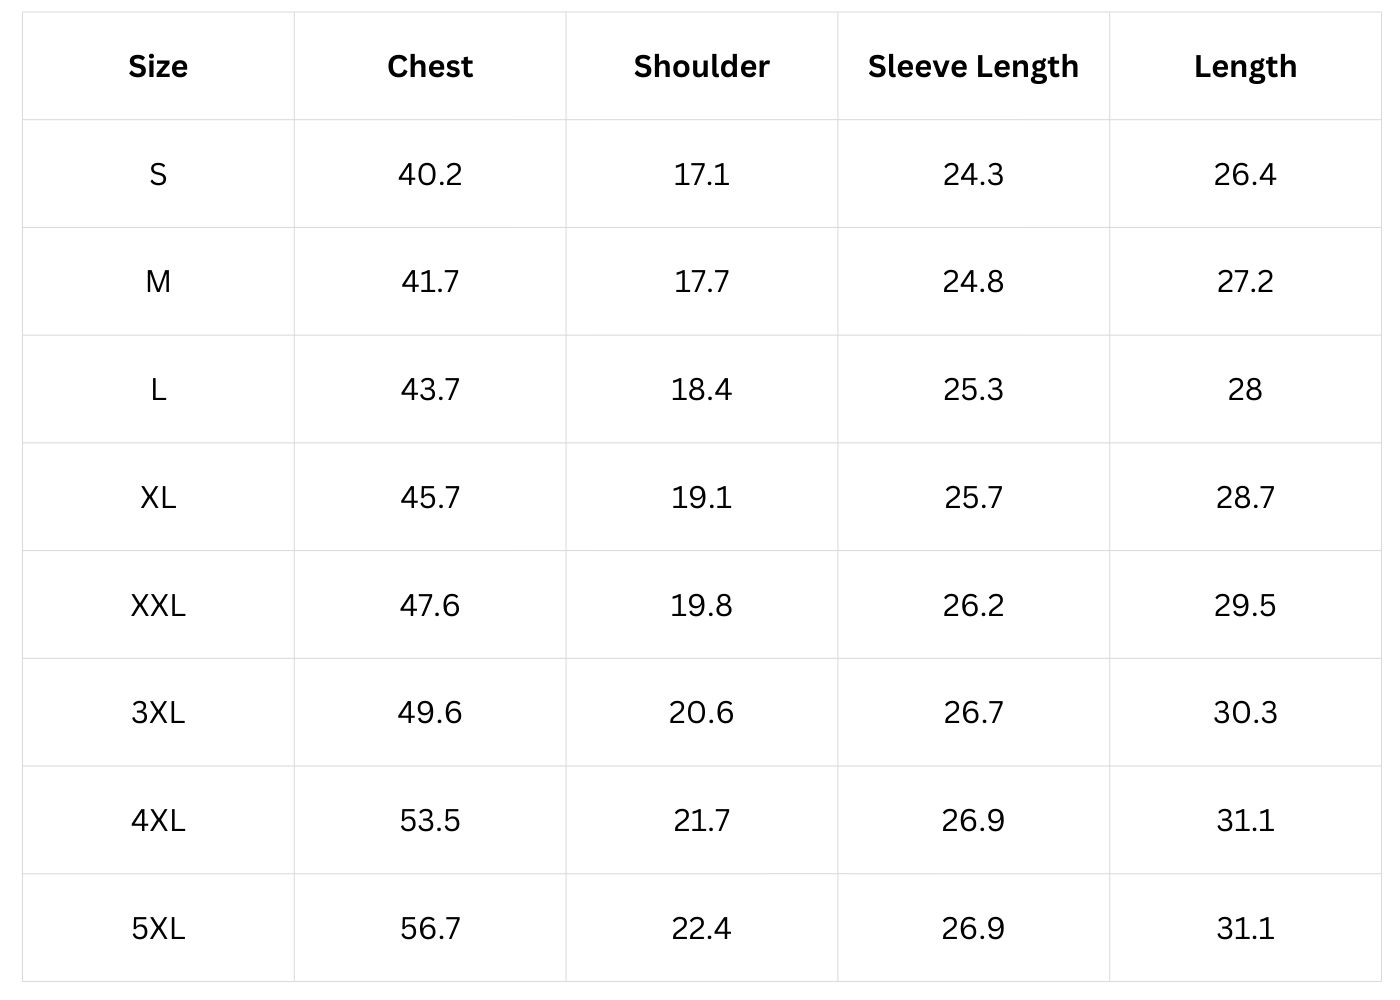The image size is (1400, 1000).
Task: Select the M size row label
Action: coord(158,281)
